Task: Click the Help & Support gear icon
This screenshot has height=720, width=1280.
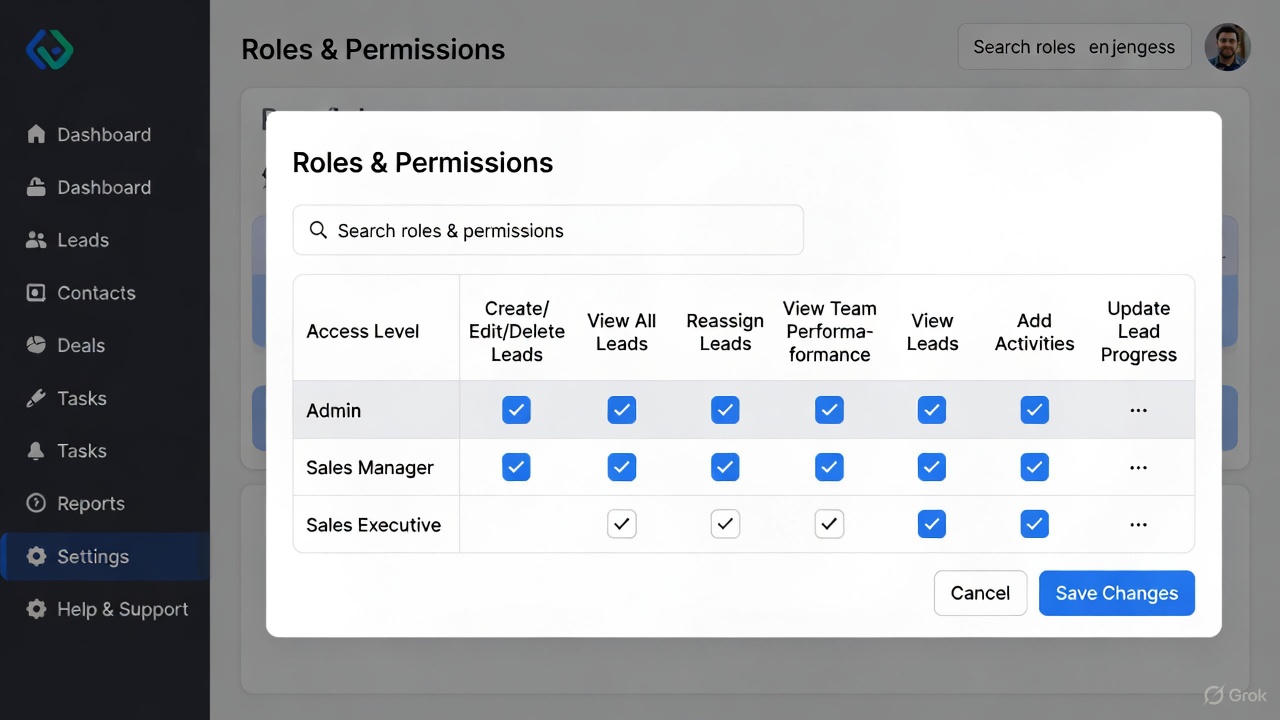Action: pyautogui.click(x=36, y=609)
